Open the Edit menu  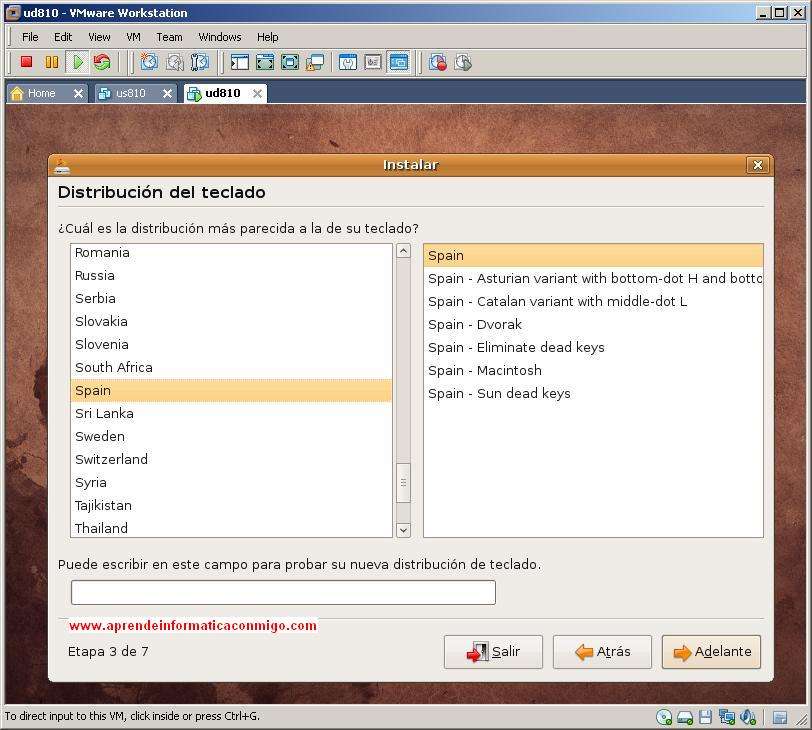[63, 37]
